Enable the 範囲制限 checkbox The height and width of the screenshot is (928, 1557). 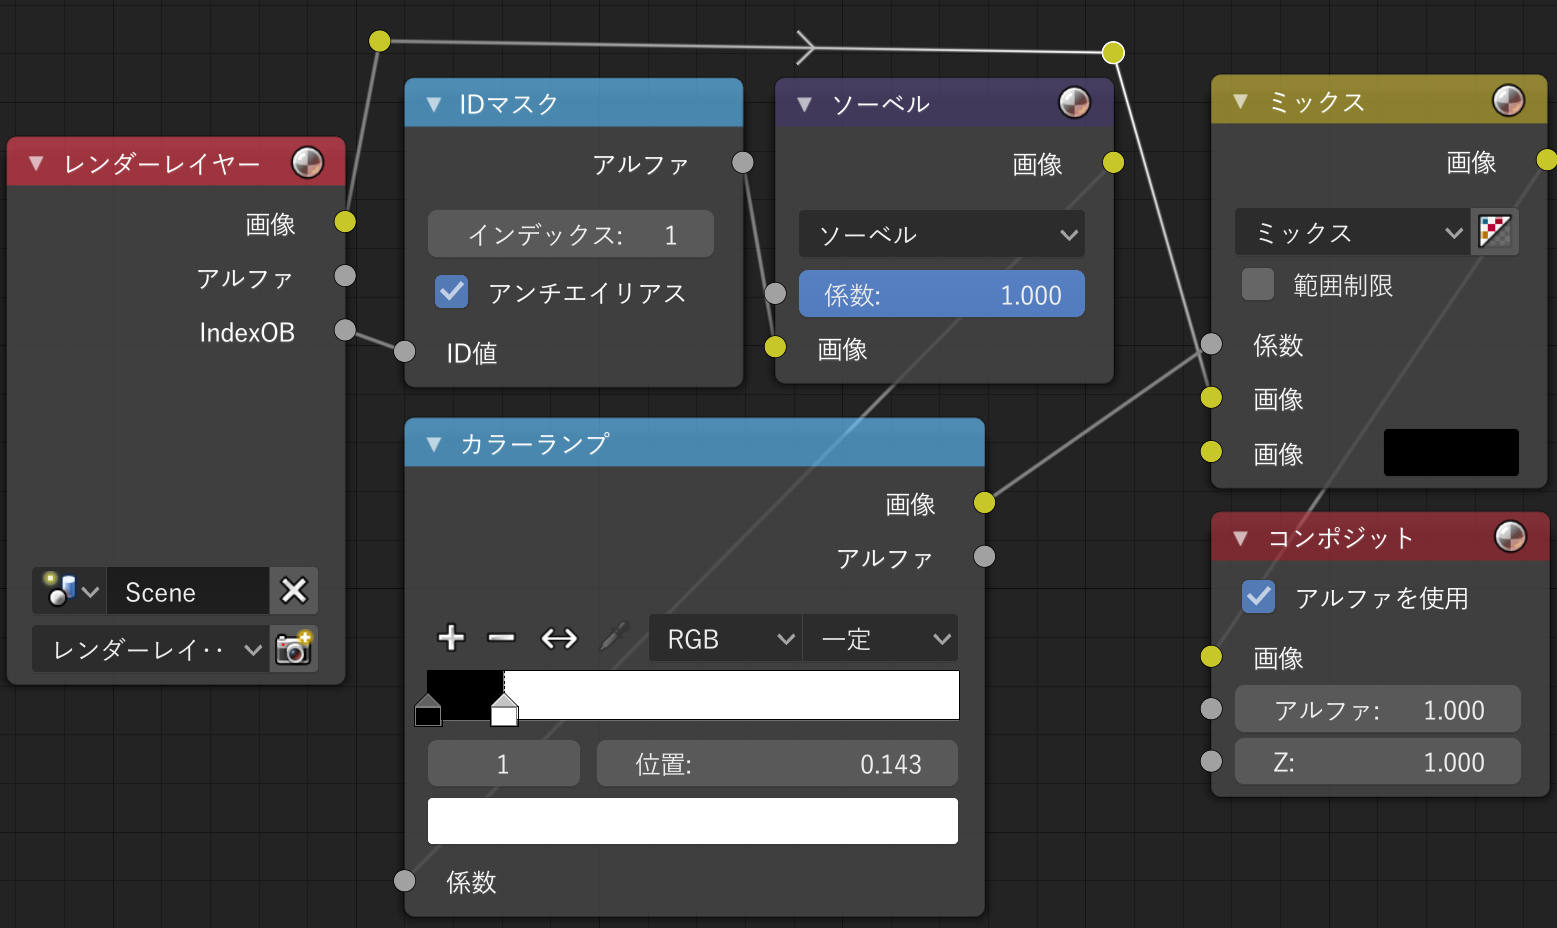pyautogui.click(x=1258, y=284)
